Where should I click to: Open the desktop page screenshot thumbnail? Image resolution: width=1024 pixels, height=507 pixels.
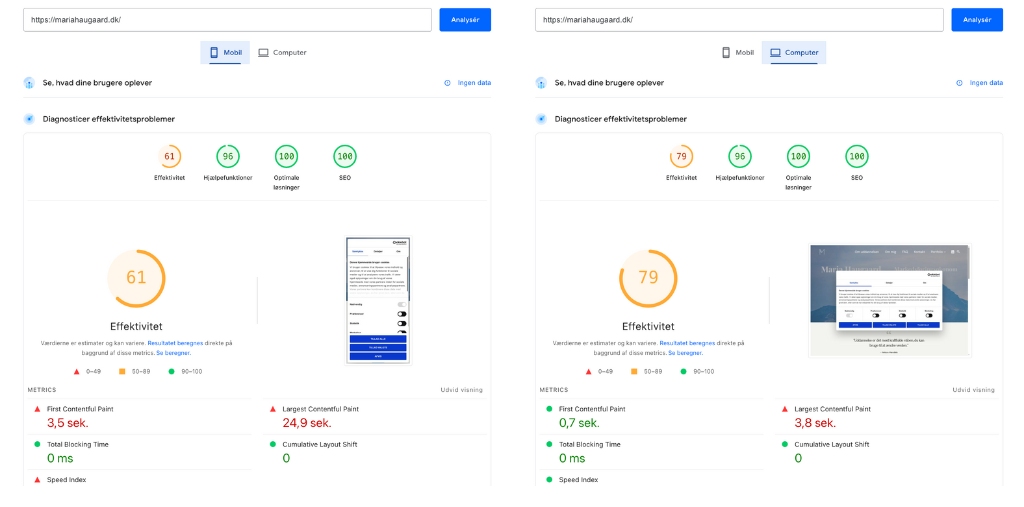coord(889,301)
